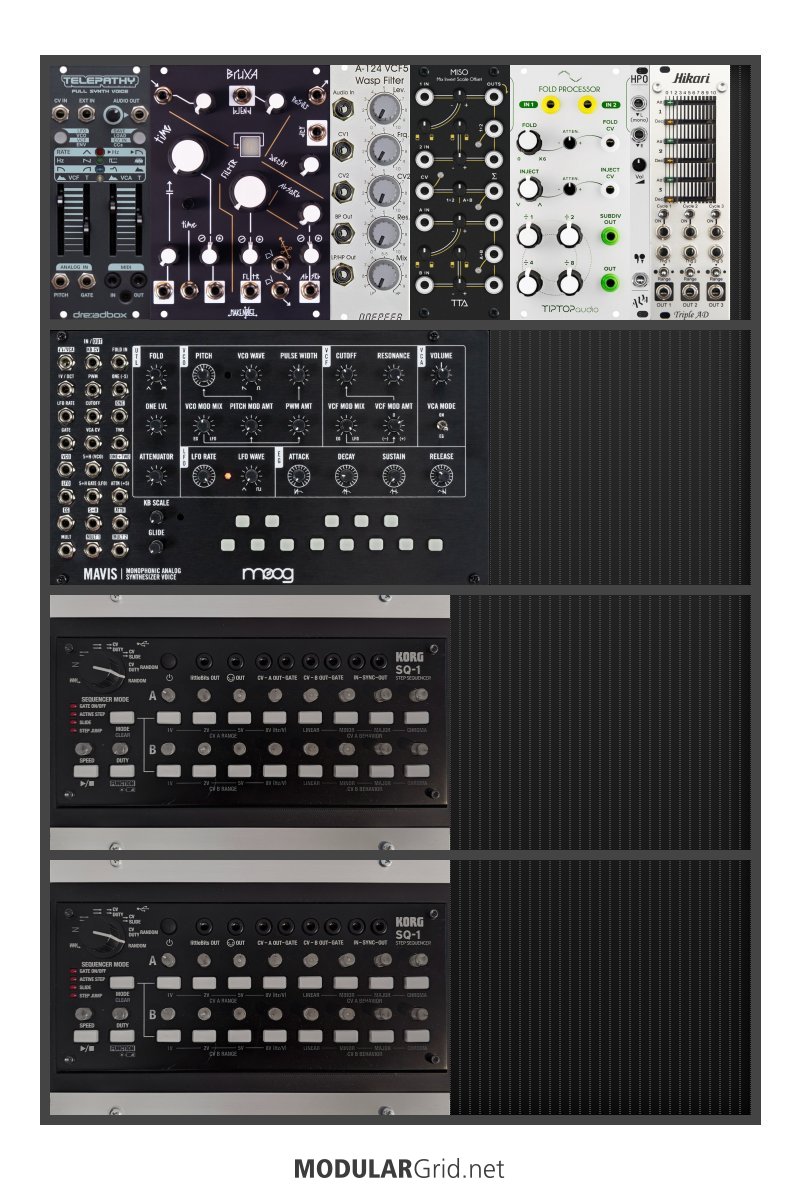This screenshot has height=1190, width=800.
Task: Click the Bruxa blend jack
Action: (241, 96)
